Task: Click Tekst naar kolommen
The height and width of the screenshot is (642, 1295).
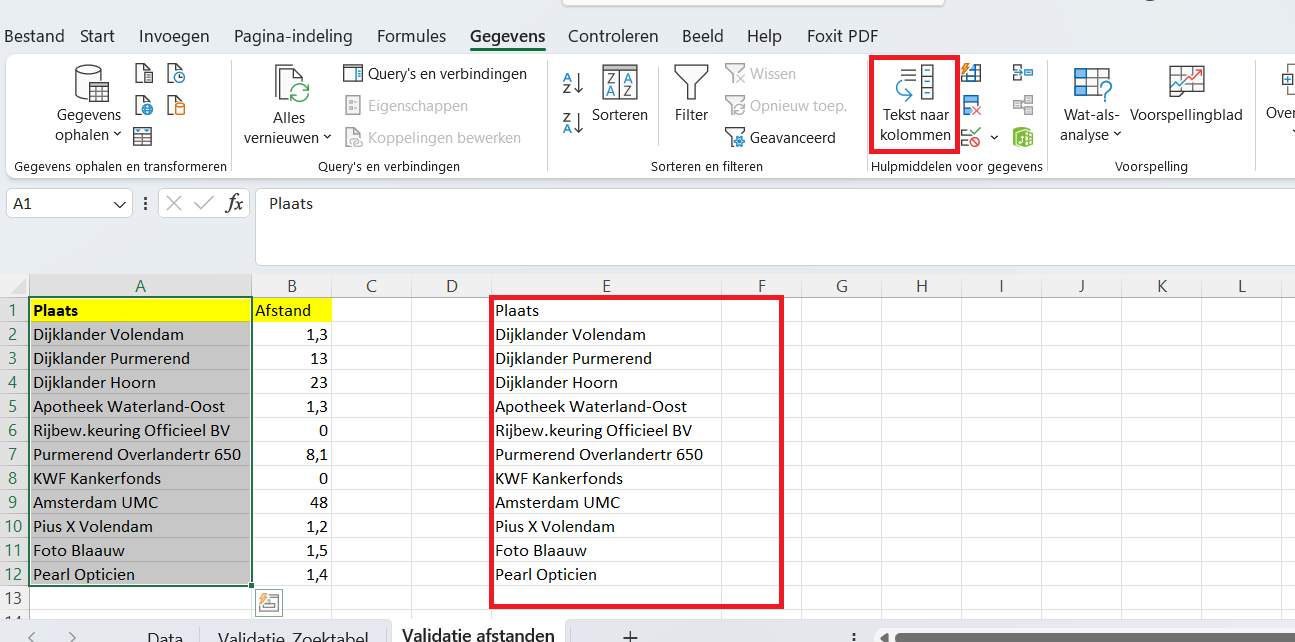Action: click(x=915, y=104)
